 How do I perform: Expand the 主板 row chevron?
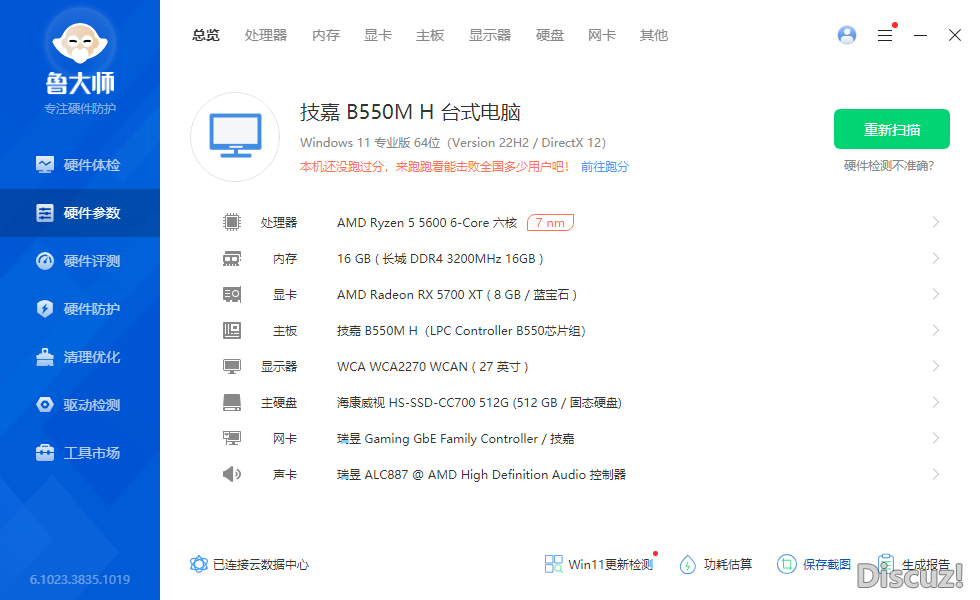[936, 330]
